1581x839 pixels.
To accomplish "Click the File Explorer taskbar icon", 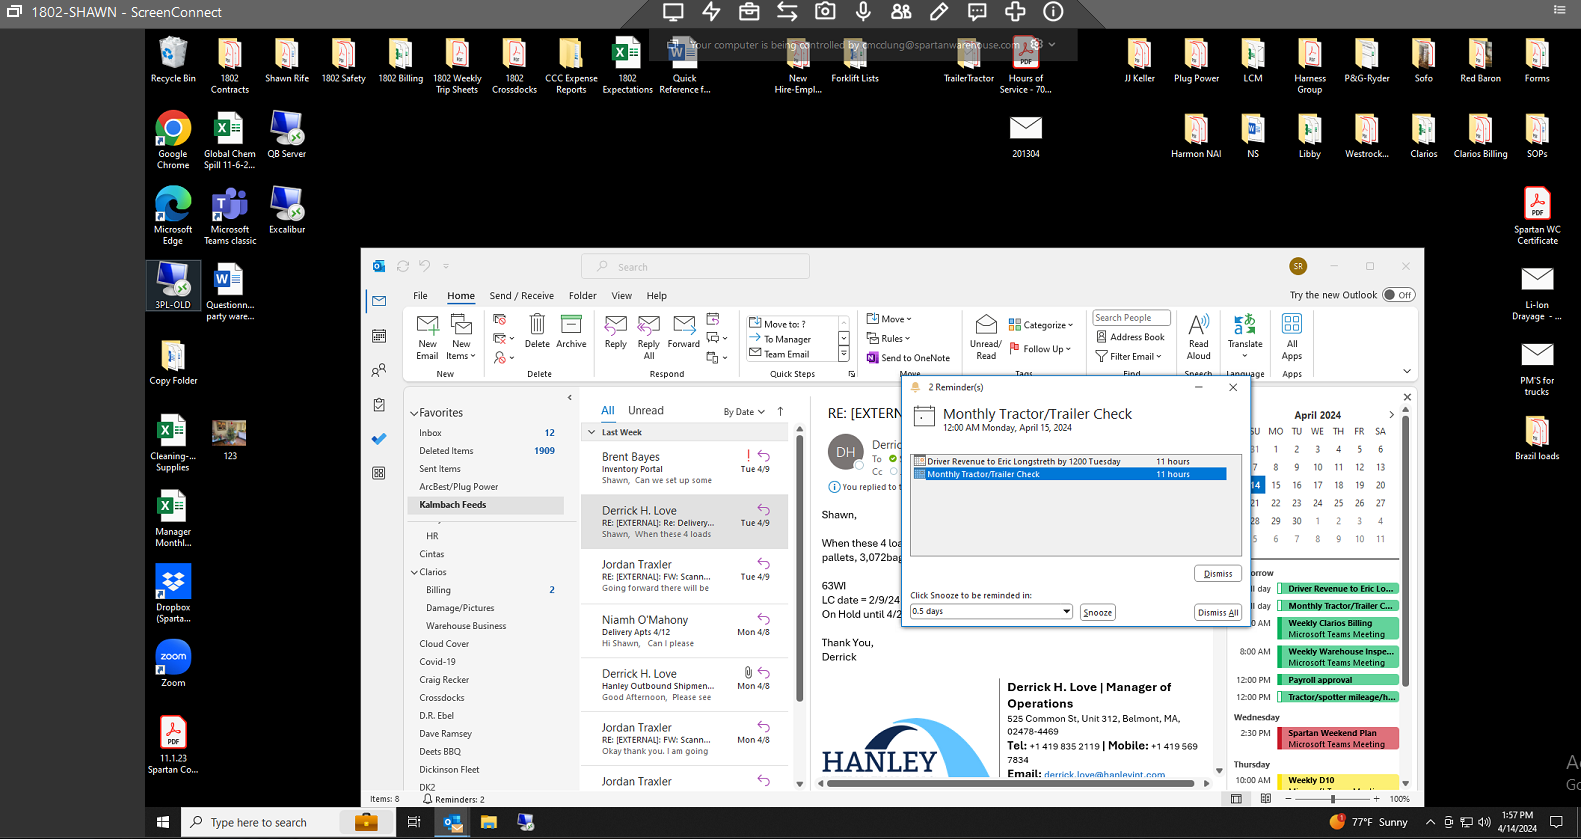I will point(489,822).
